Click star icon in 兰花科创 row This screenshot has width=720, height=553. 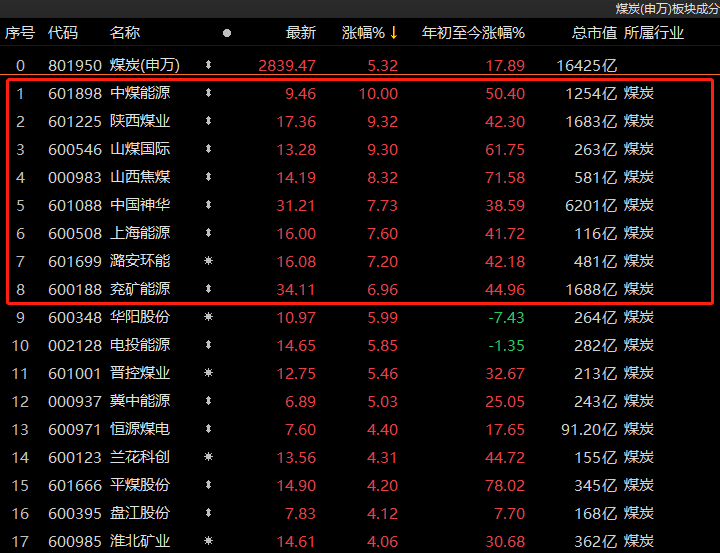[208, 457]
